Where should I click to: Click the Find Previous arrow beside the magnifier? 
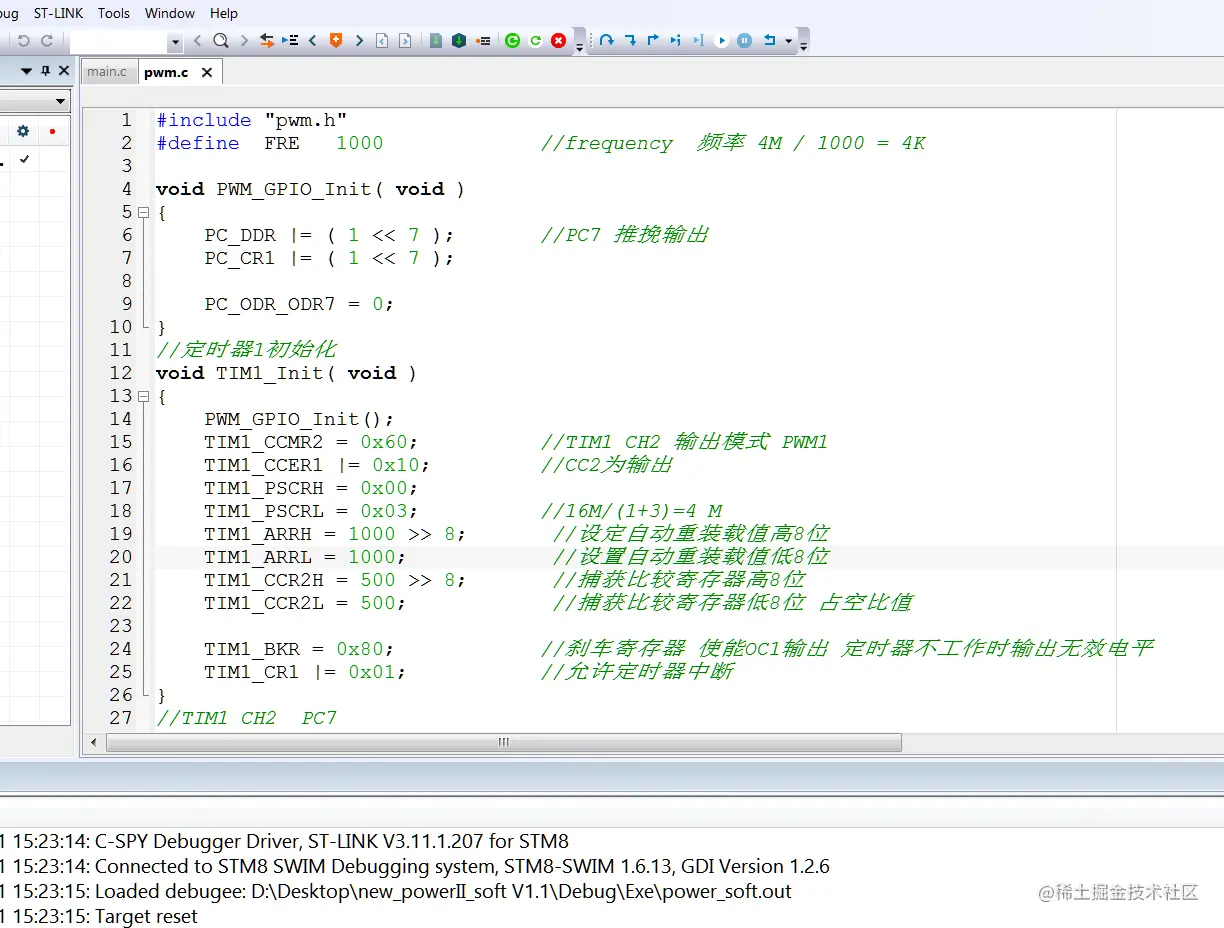click(197, 41)
